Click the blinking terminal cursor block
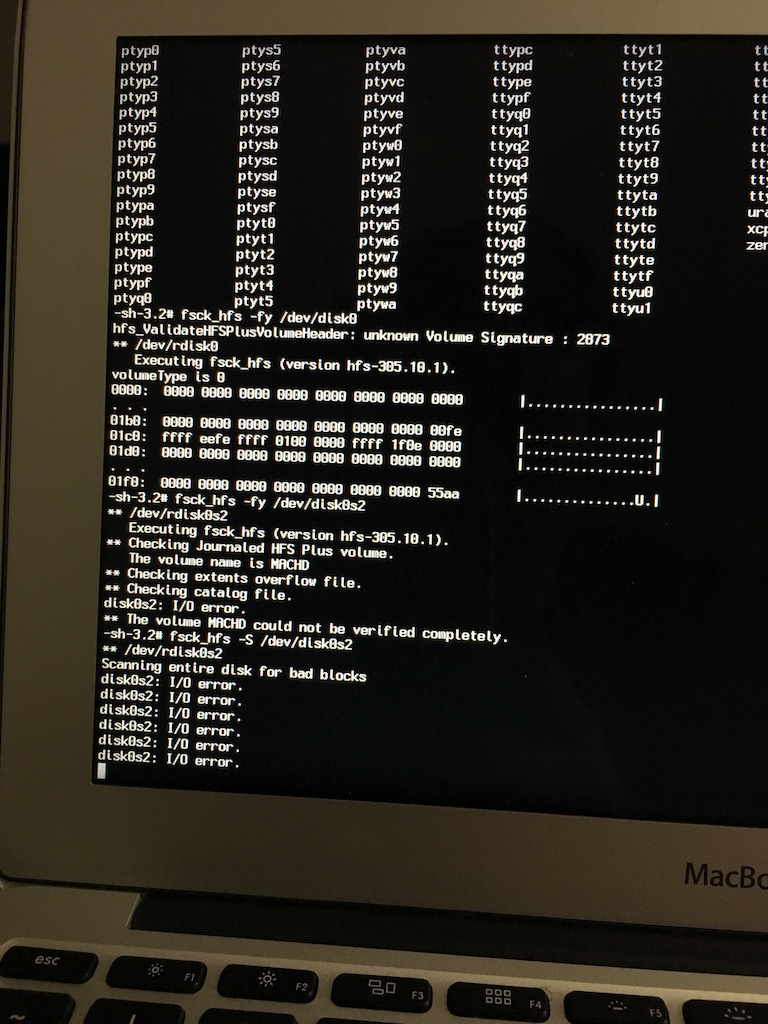The image size is (768, 1024). click(101, 770)
